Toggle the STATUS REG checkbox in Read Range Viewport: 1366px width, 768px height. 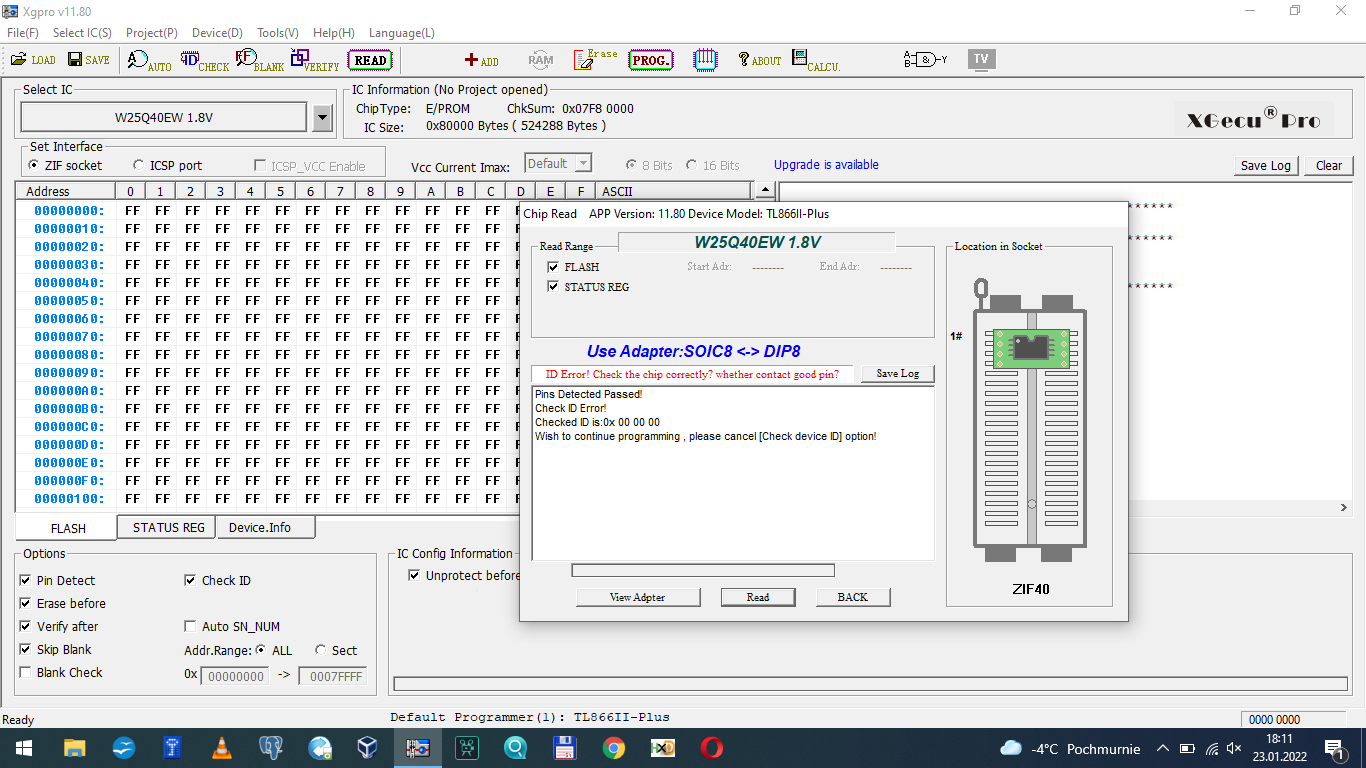click(553, 287)
